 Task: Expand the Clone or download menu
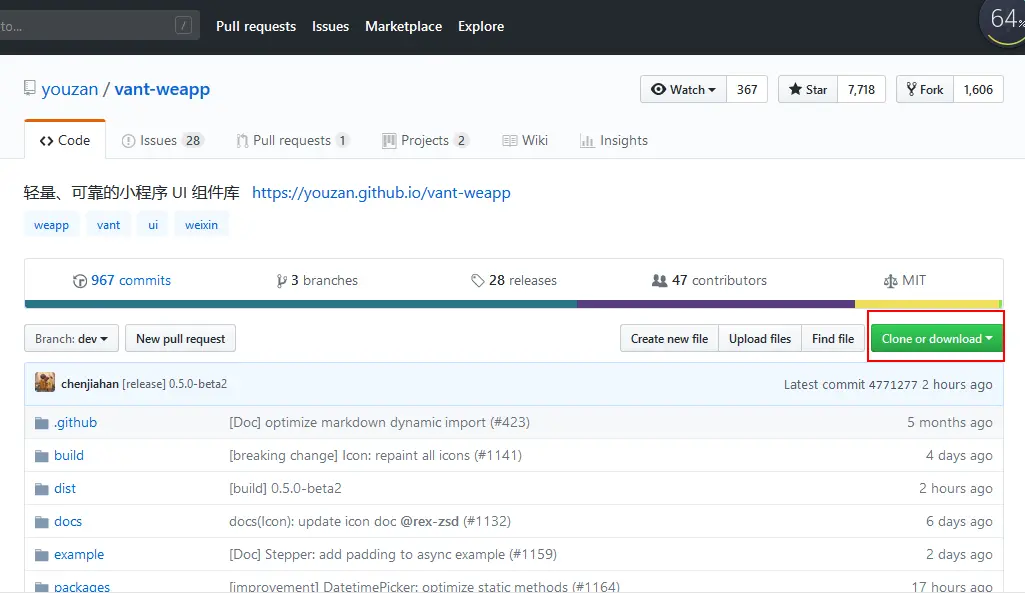point(937,339)
